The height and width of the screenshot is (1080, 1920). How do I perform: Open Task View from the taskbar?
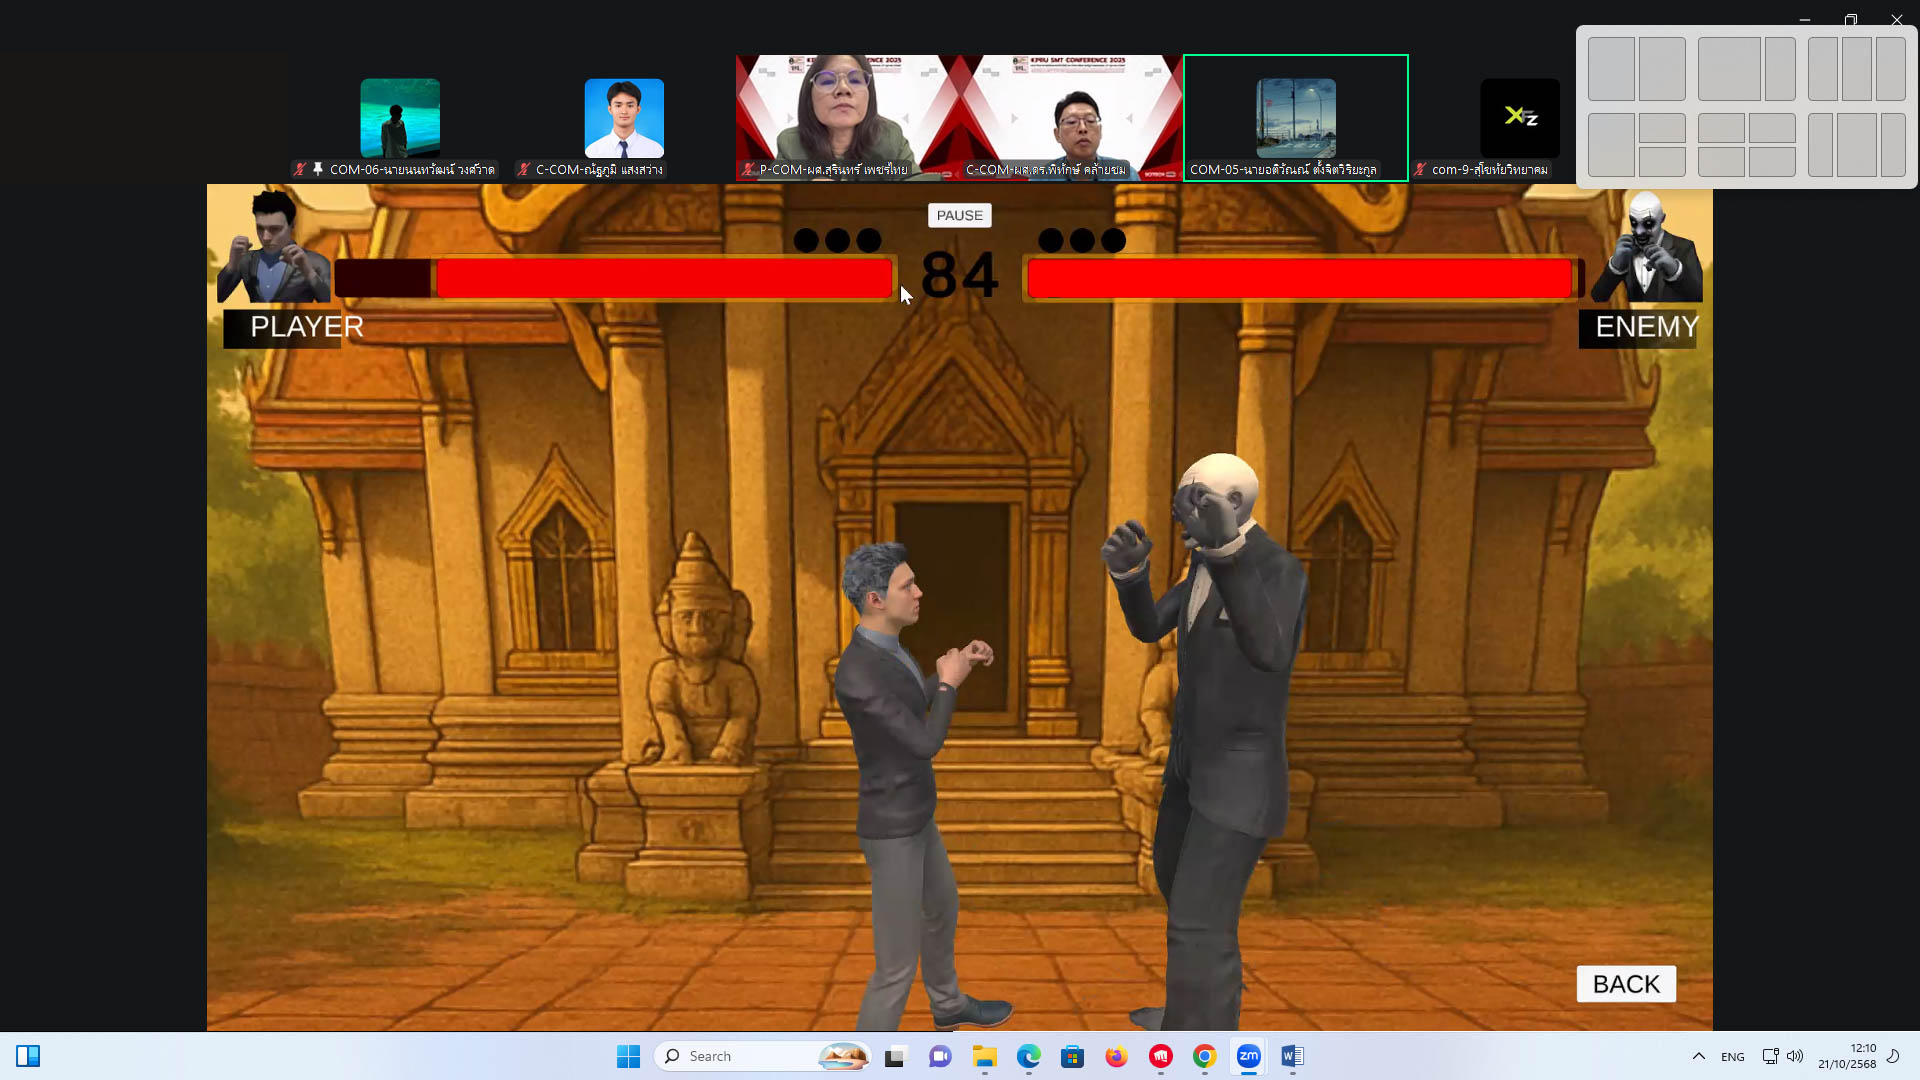click(895, 1056)
